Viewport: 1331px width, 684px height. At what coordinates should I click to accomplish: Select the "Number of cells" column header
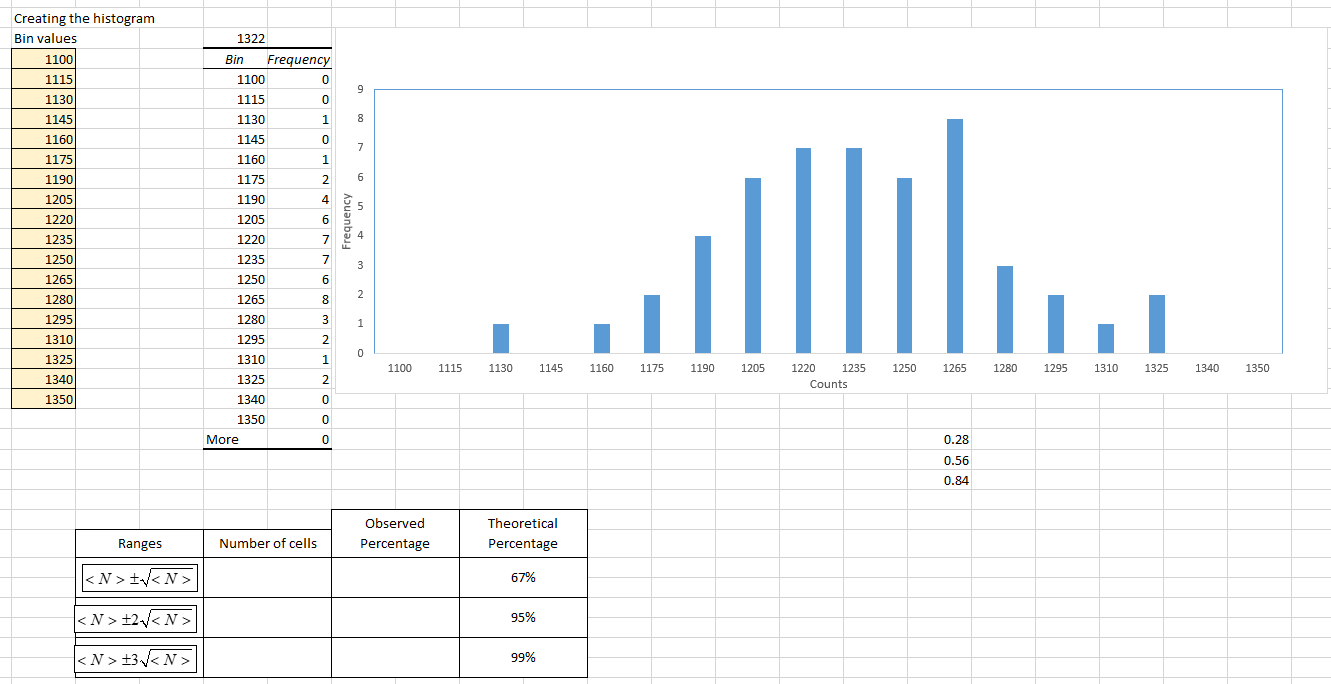point(266,543)
